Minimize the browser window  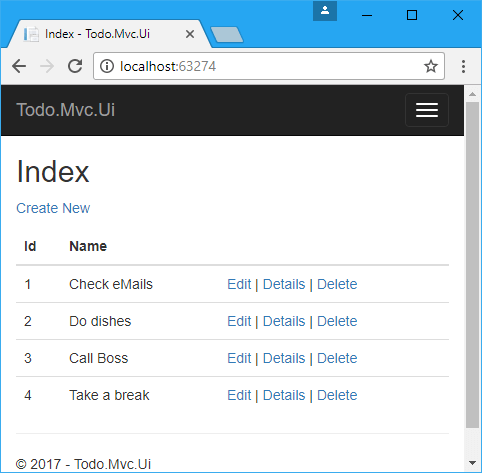click(367, 15)
